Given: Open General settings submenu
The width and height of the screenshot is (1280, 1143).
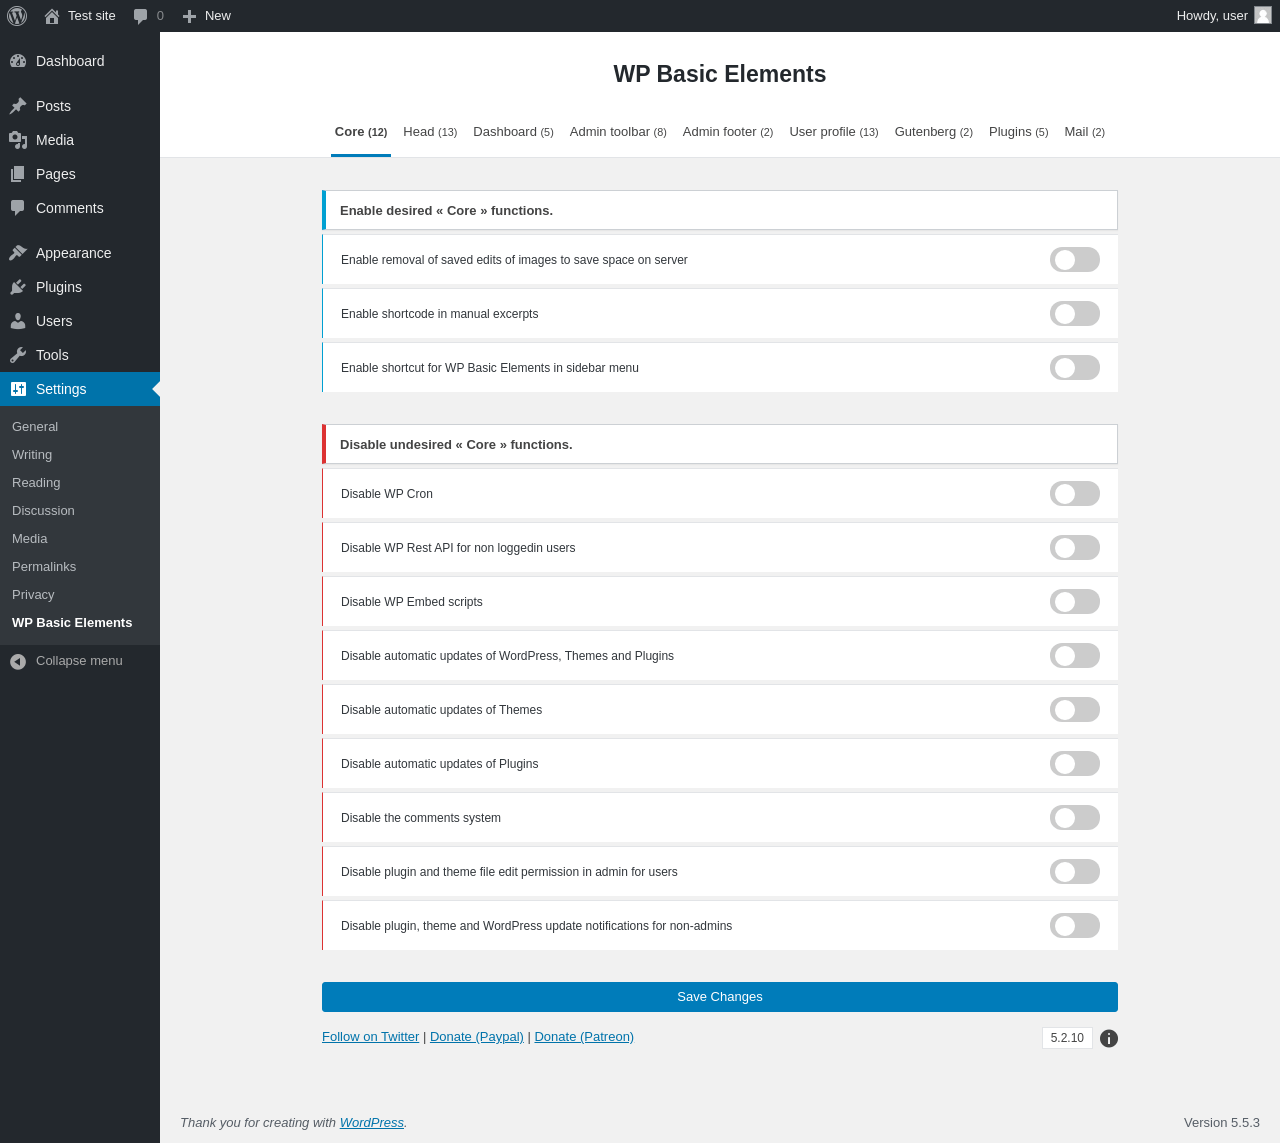Looking at the screenshot, I should 80,427.
